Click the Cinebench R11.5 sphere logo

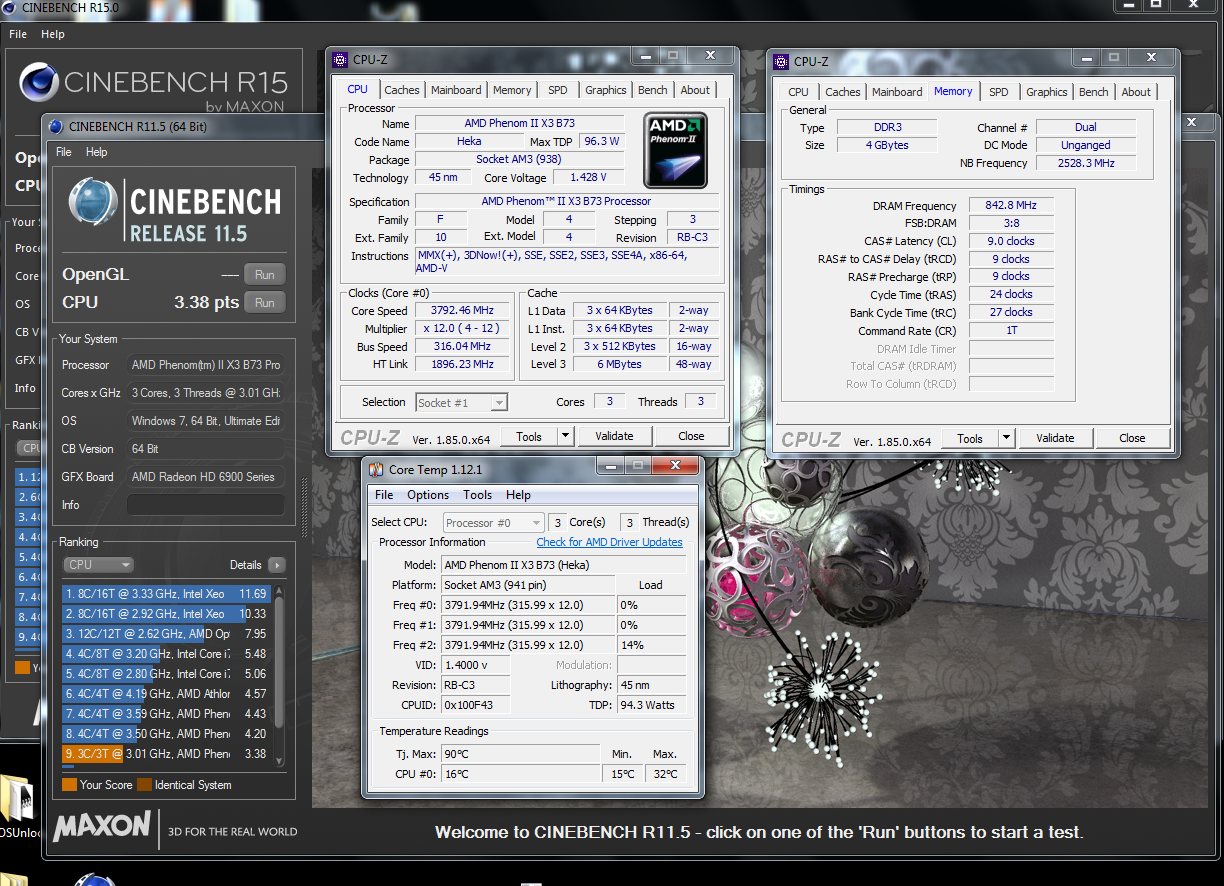coord(93,202)
